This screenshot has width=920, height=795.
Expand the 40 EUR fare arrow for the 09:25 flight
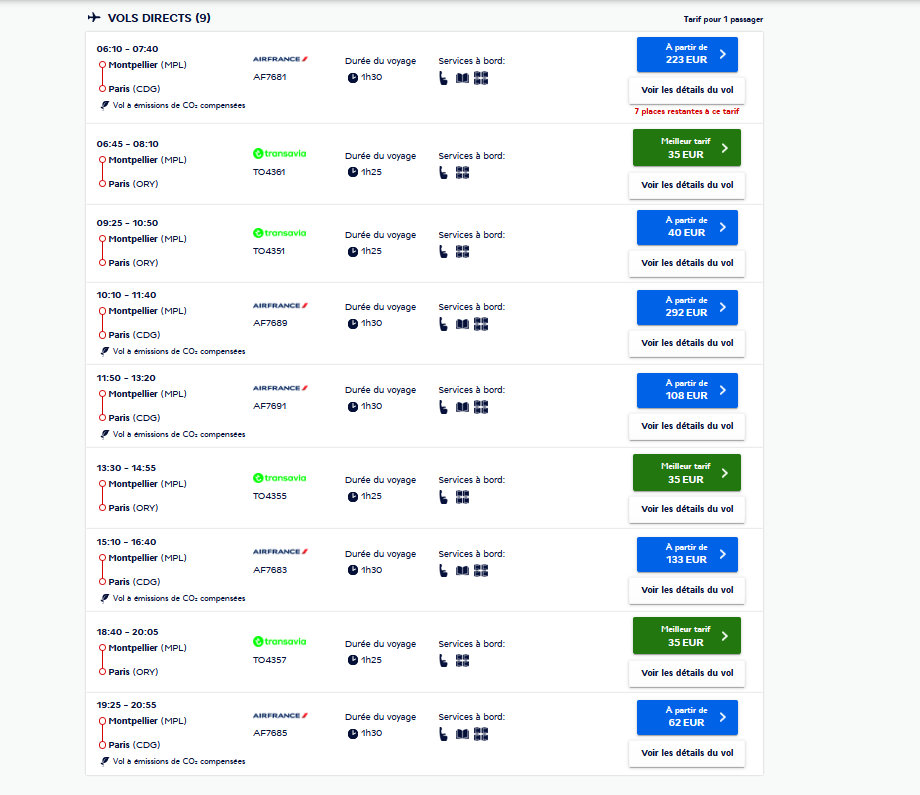coord(723,227)
